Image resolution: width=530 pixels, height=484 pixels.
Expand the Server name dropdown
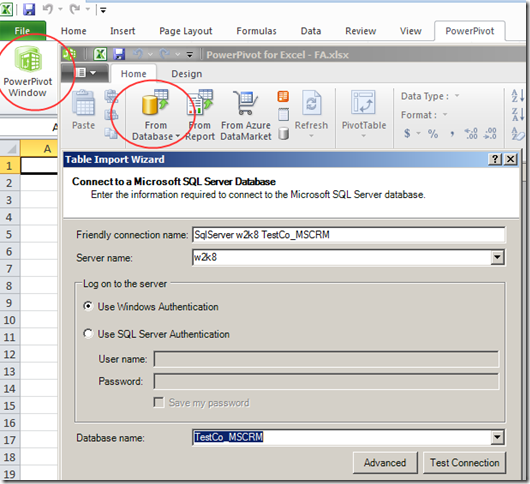pos(497,258)
